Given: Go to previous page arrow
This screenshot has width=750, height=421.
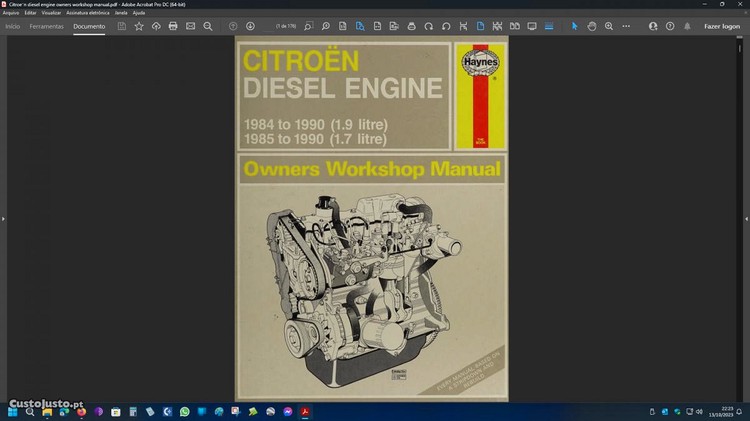Looking at the screenshot, I should 233,26.
